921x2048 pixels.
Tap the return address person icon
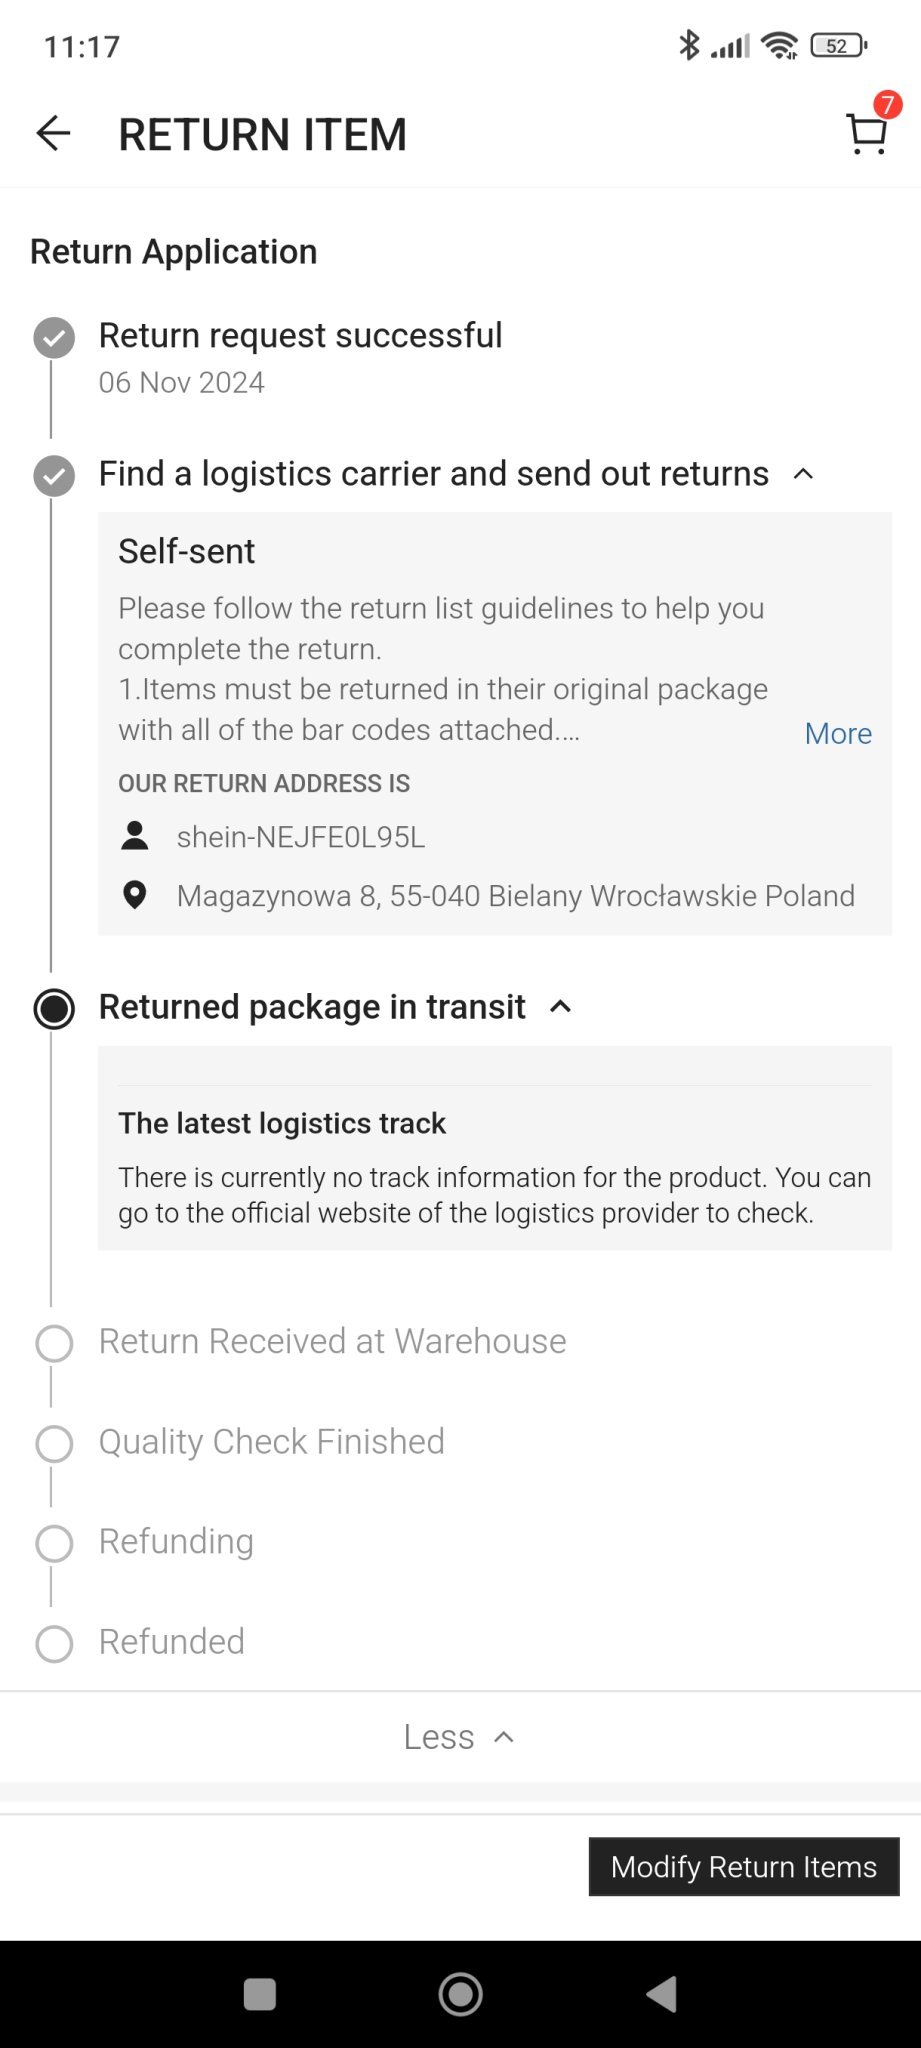(135, 836)
